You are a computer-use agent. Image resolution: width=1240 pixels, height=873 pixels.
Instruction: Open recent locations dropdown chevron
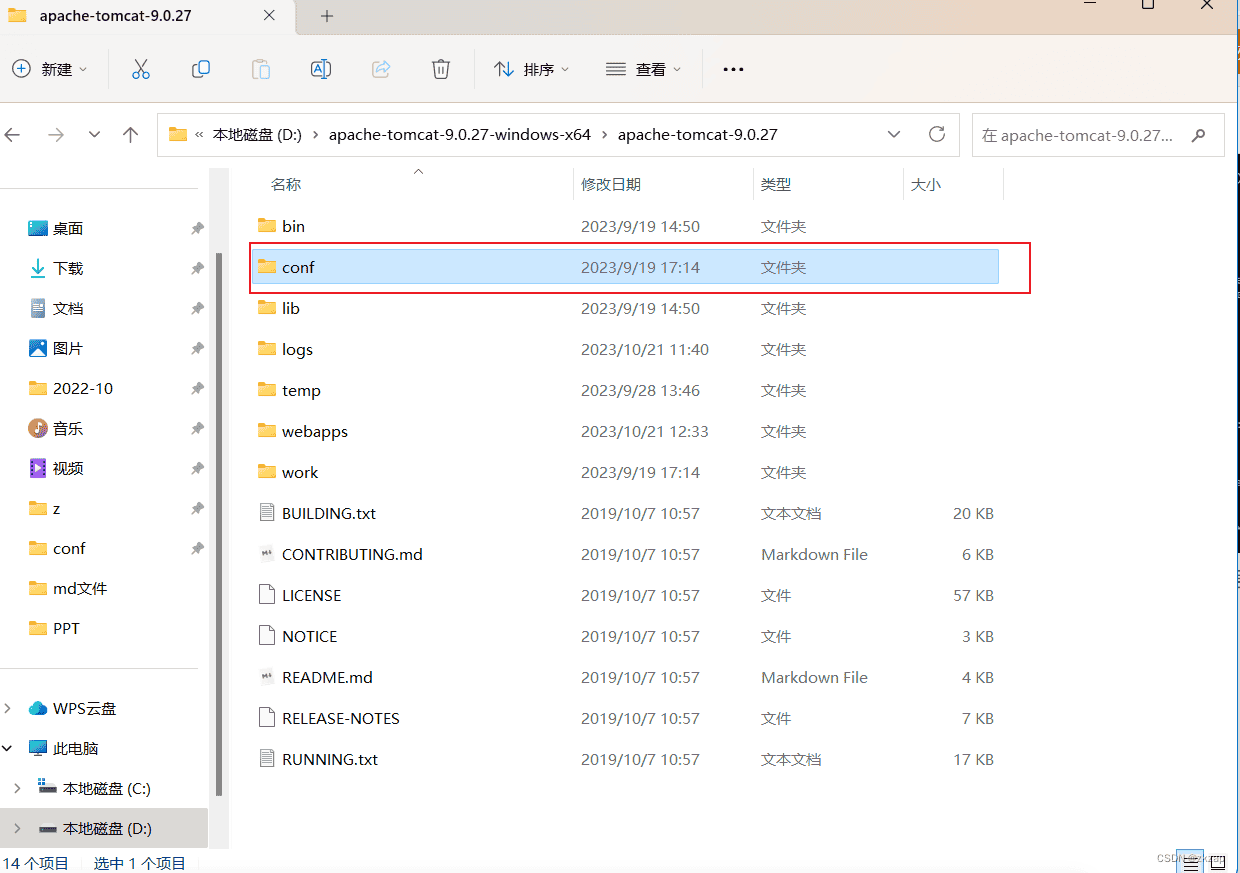tap(94, 134)
